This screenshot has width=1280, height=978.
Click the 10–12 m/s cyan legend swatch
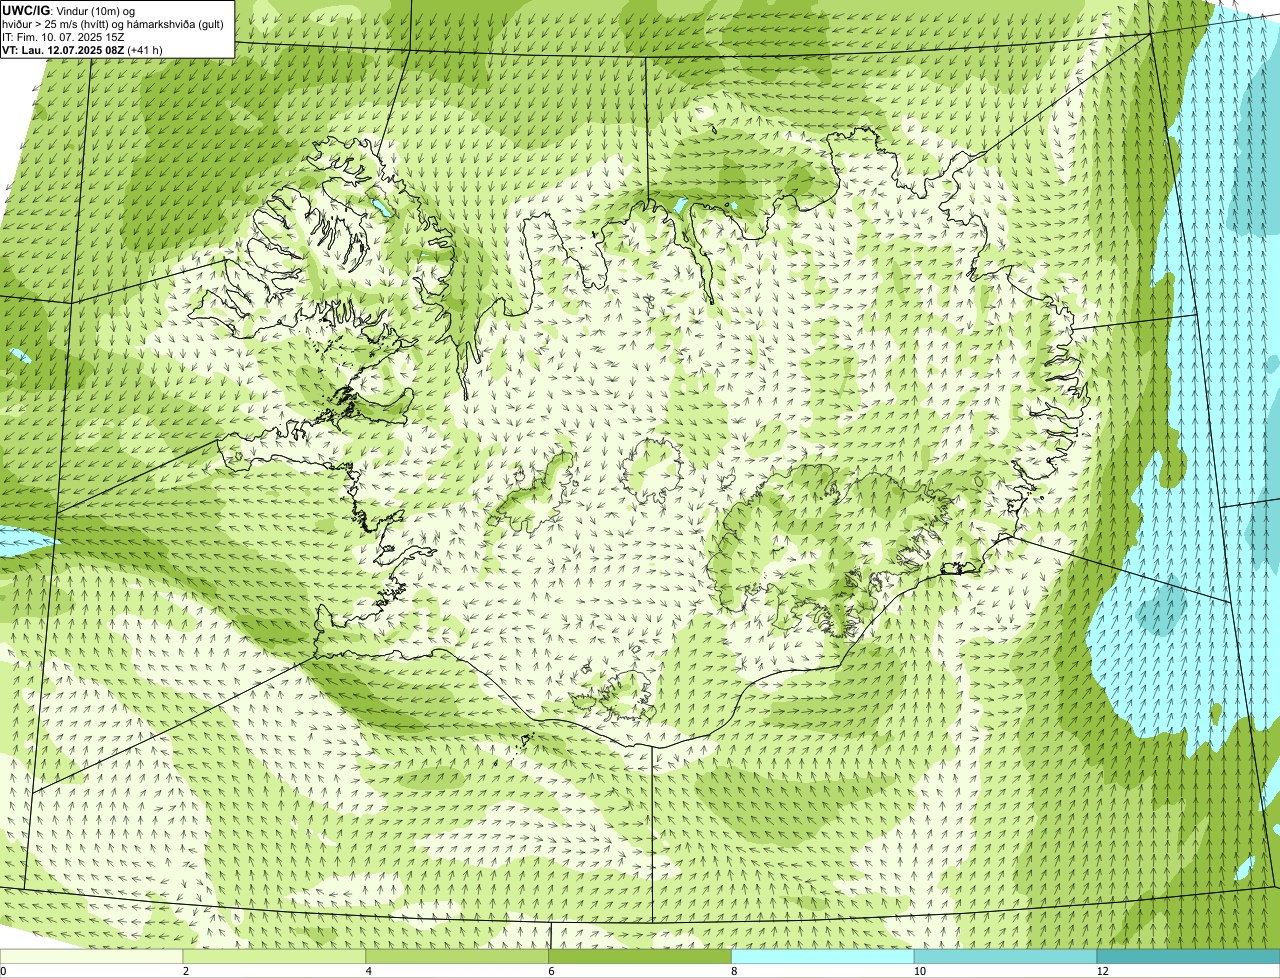pos(1006,957)
